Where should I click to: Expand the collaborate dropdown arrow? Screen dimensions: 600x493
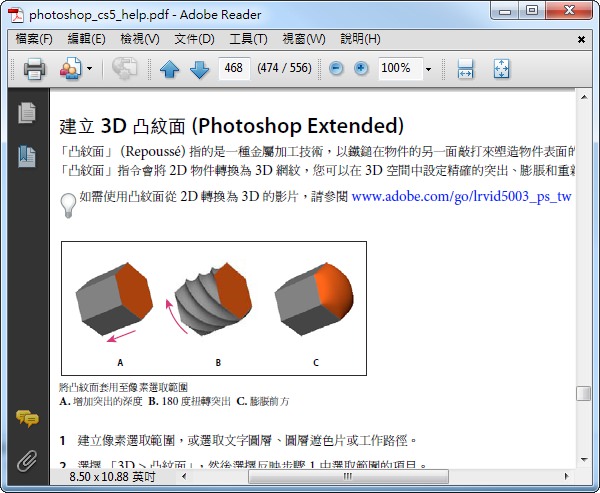click(x=90, y=69)
